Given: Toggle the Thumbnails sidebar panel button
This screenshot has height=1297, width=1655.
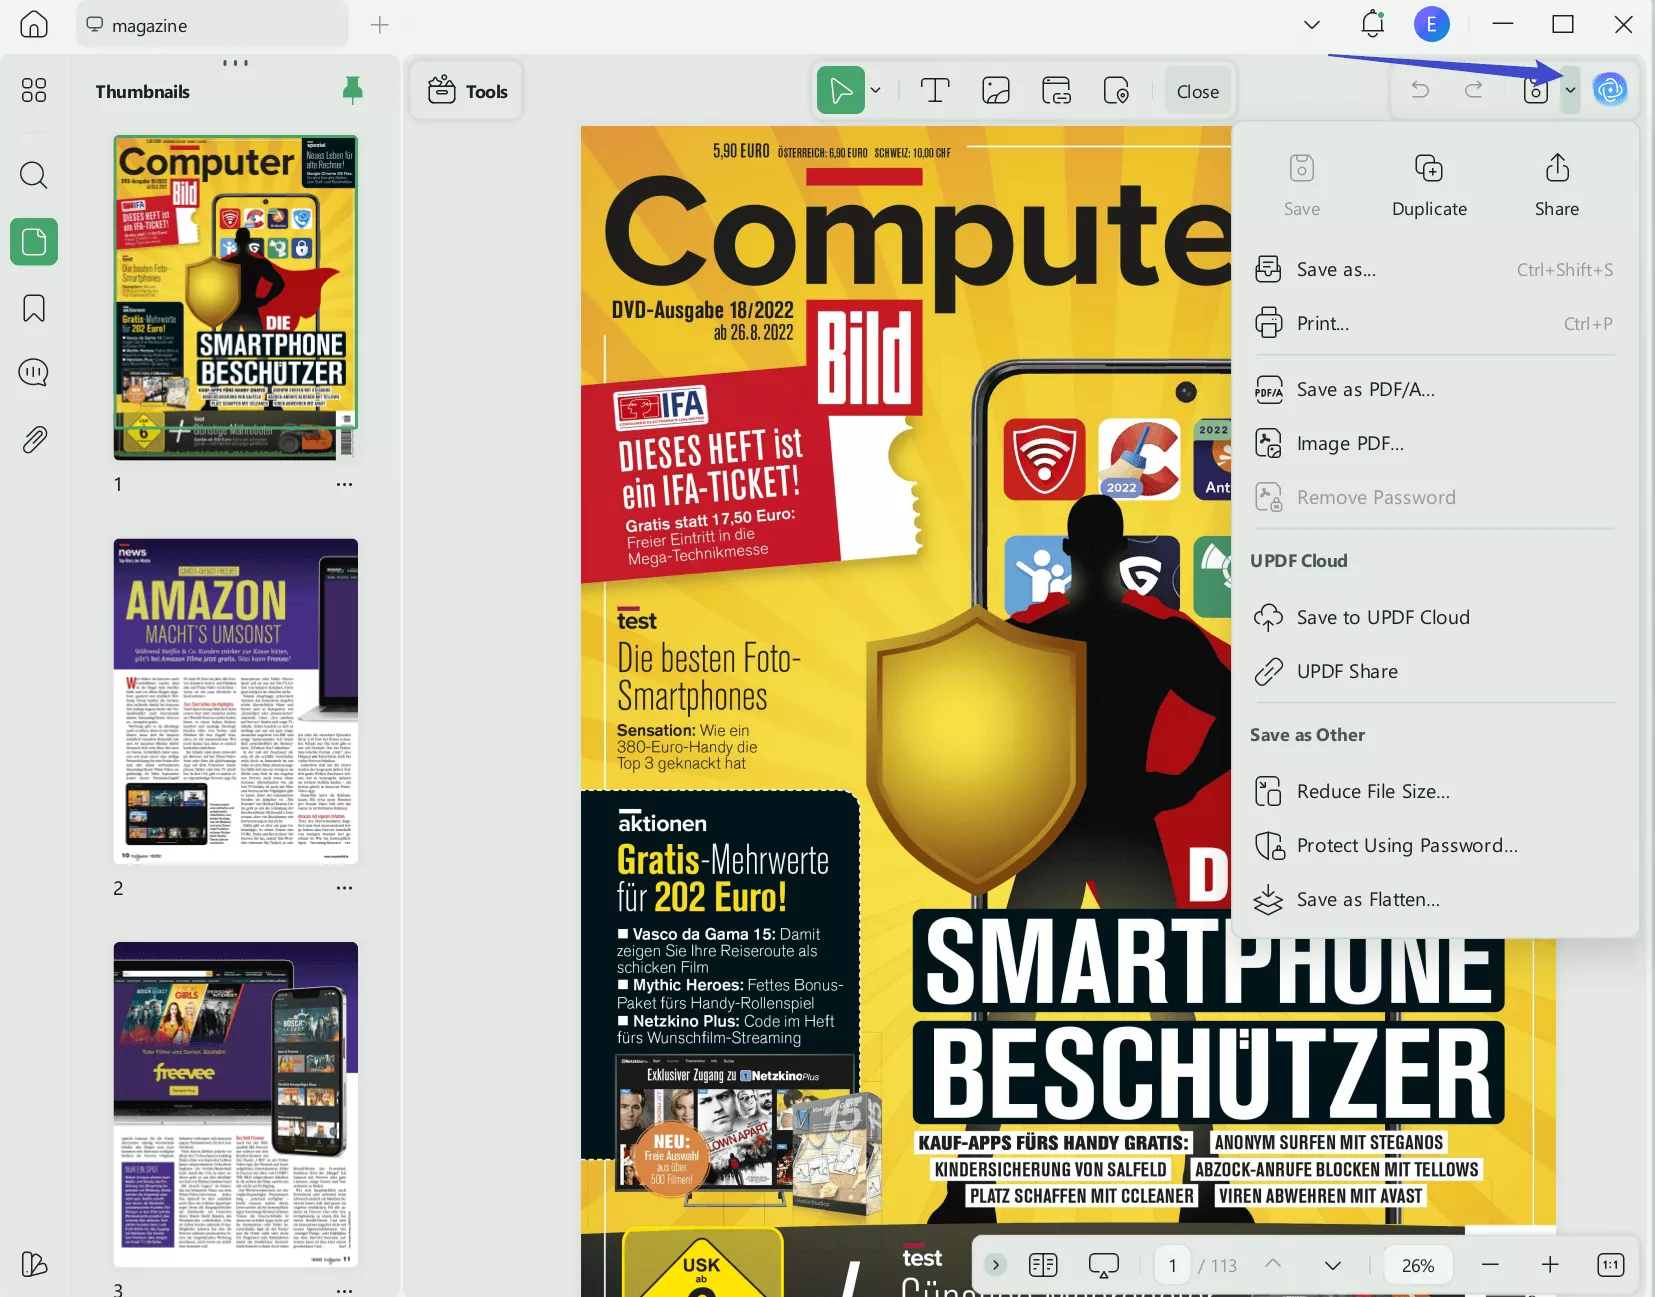Looking at the screenshot, I should point(34,242).
